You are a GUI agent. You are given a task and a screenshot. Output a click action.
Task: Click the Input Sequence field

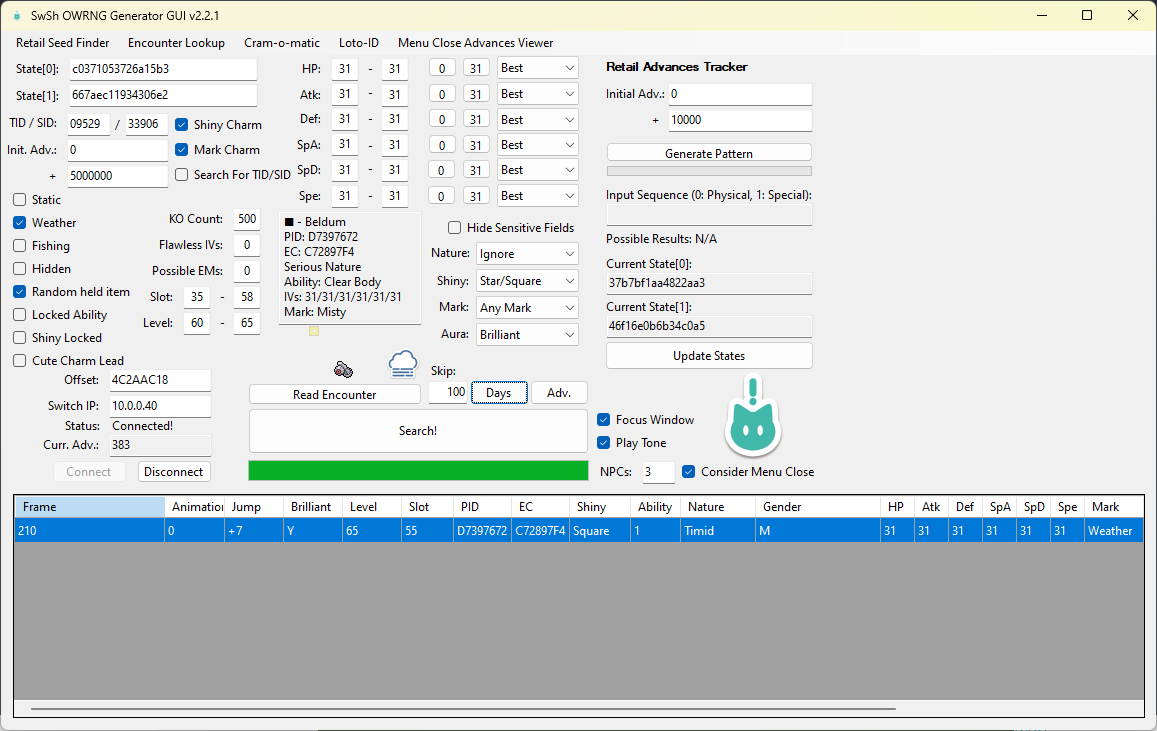(709, 215)
